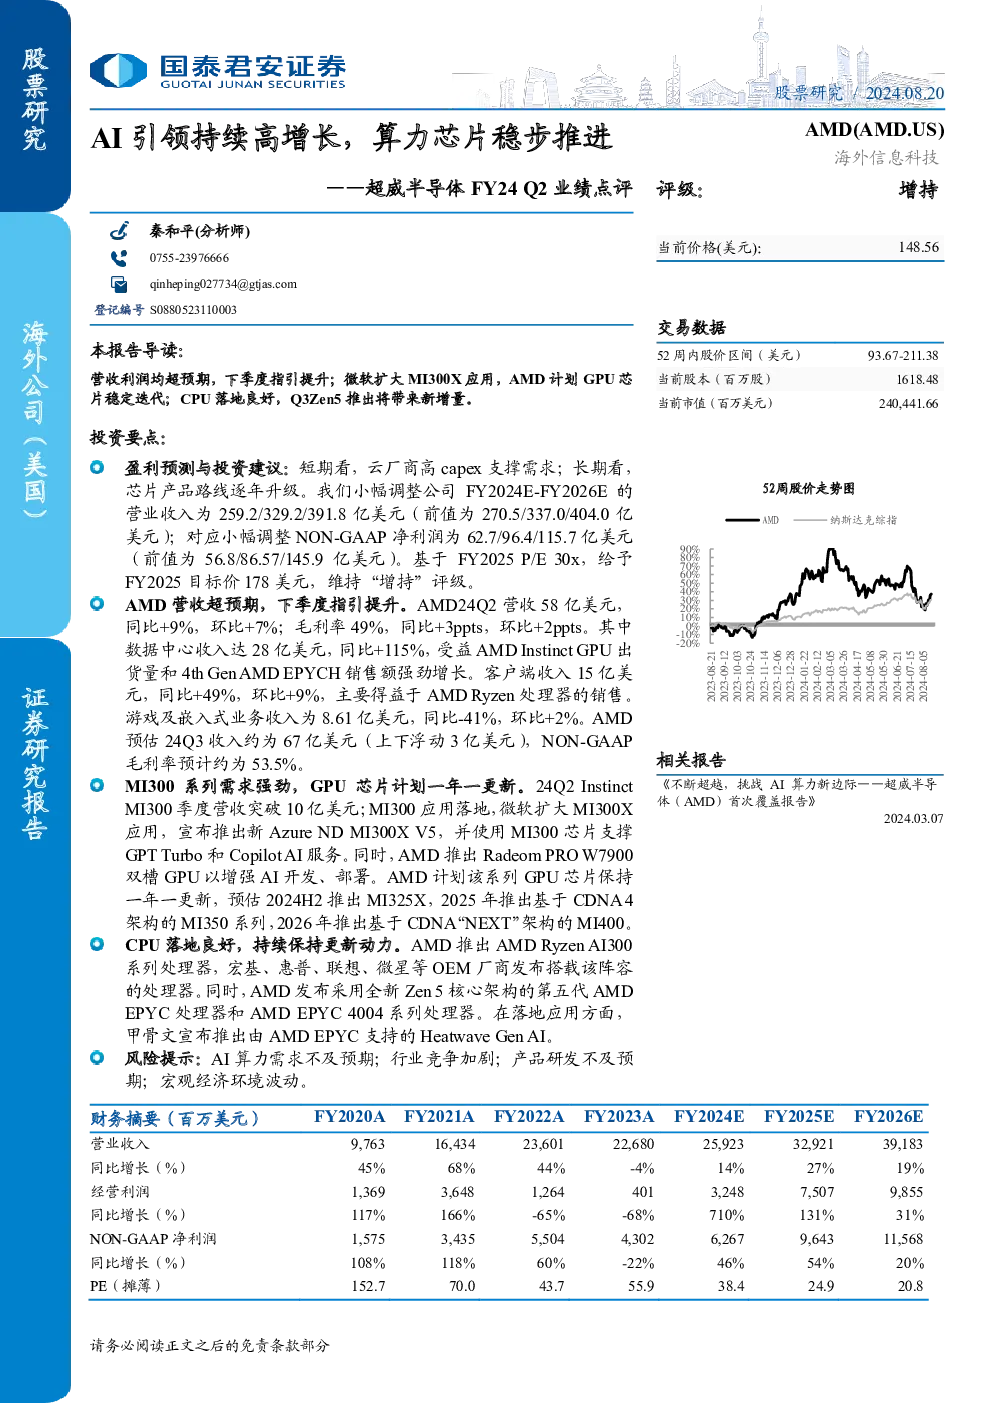Image resolution: width=992 pixels, height=1403 pixels.
Task: Click the share count 1618.48
Action: click(917, 379)
